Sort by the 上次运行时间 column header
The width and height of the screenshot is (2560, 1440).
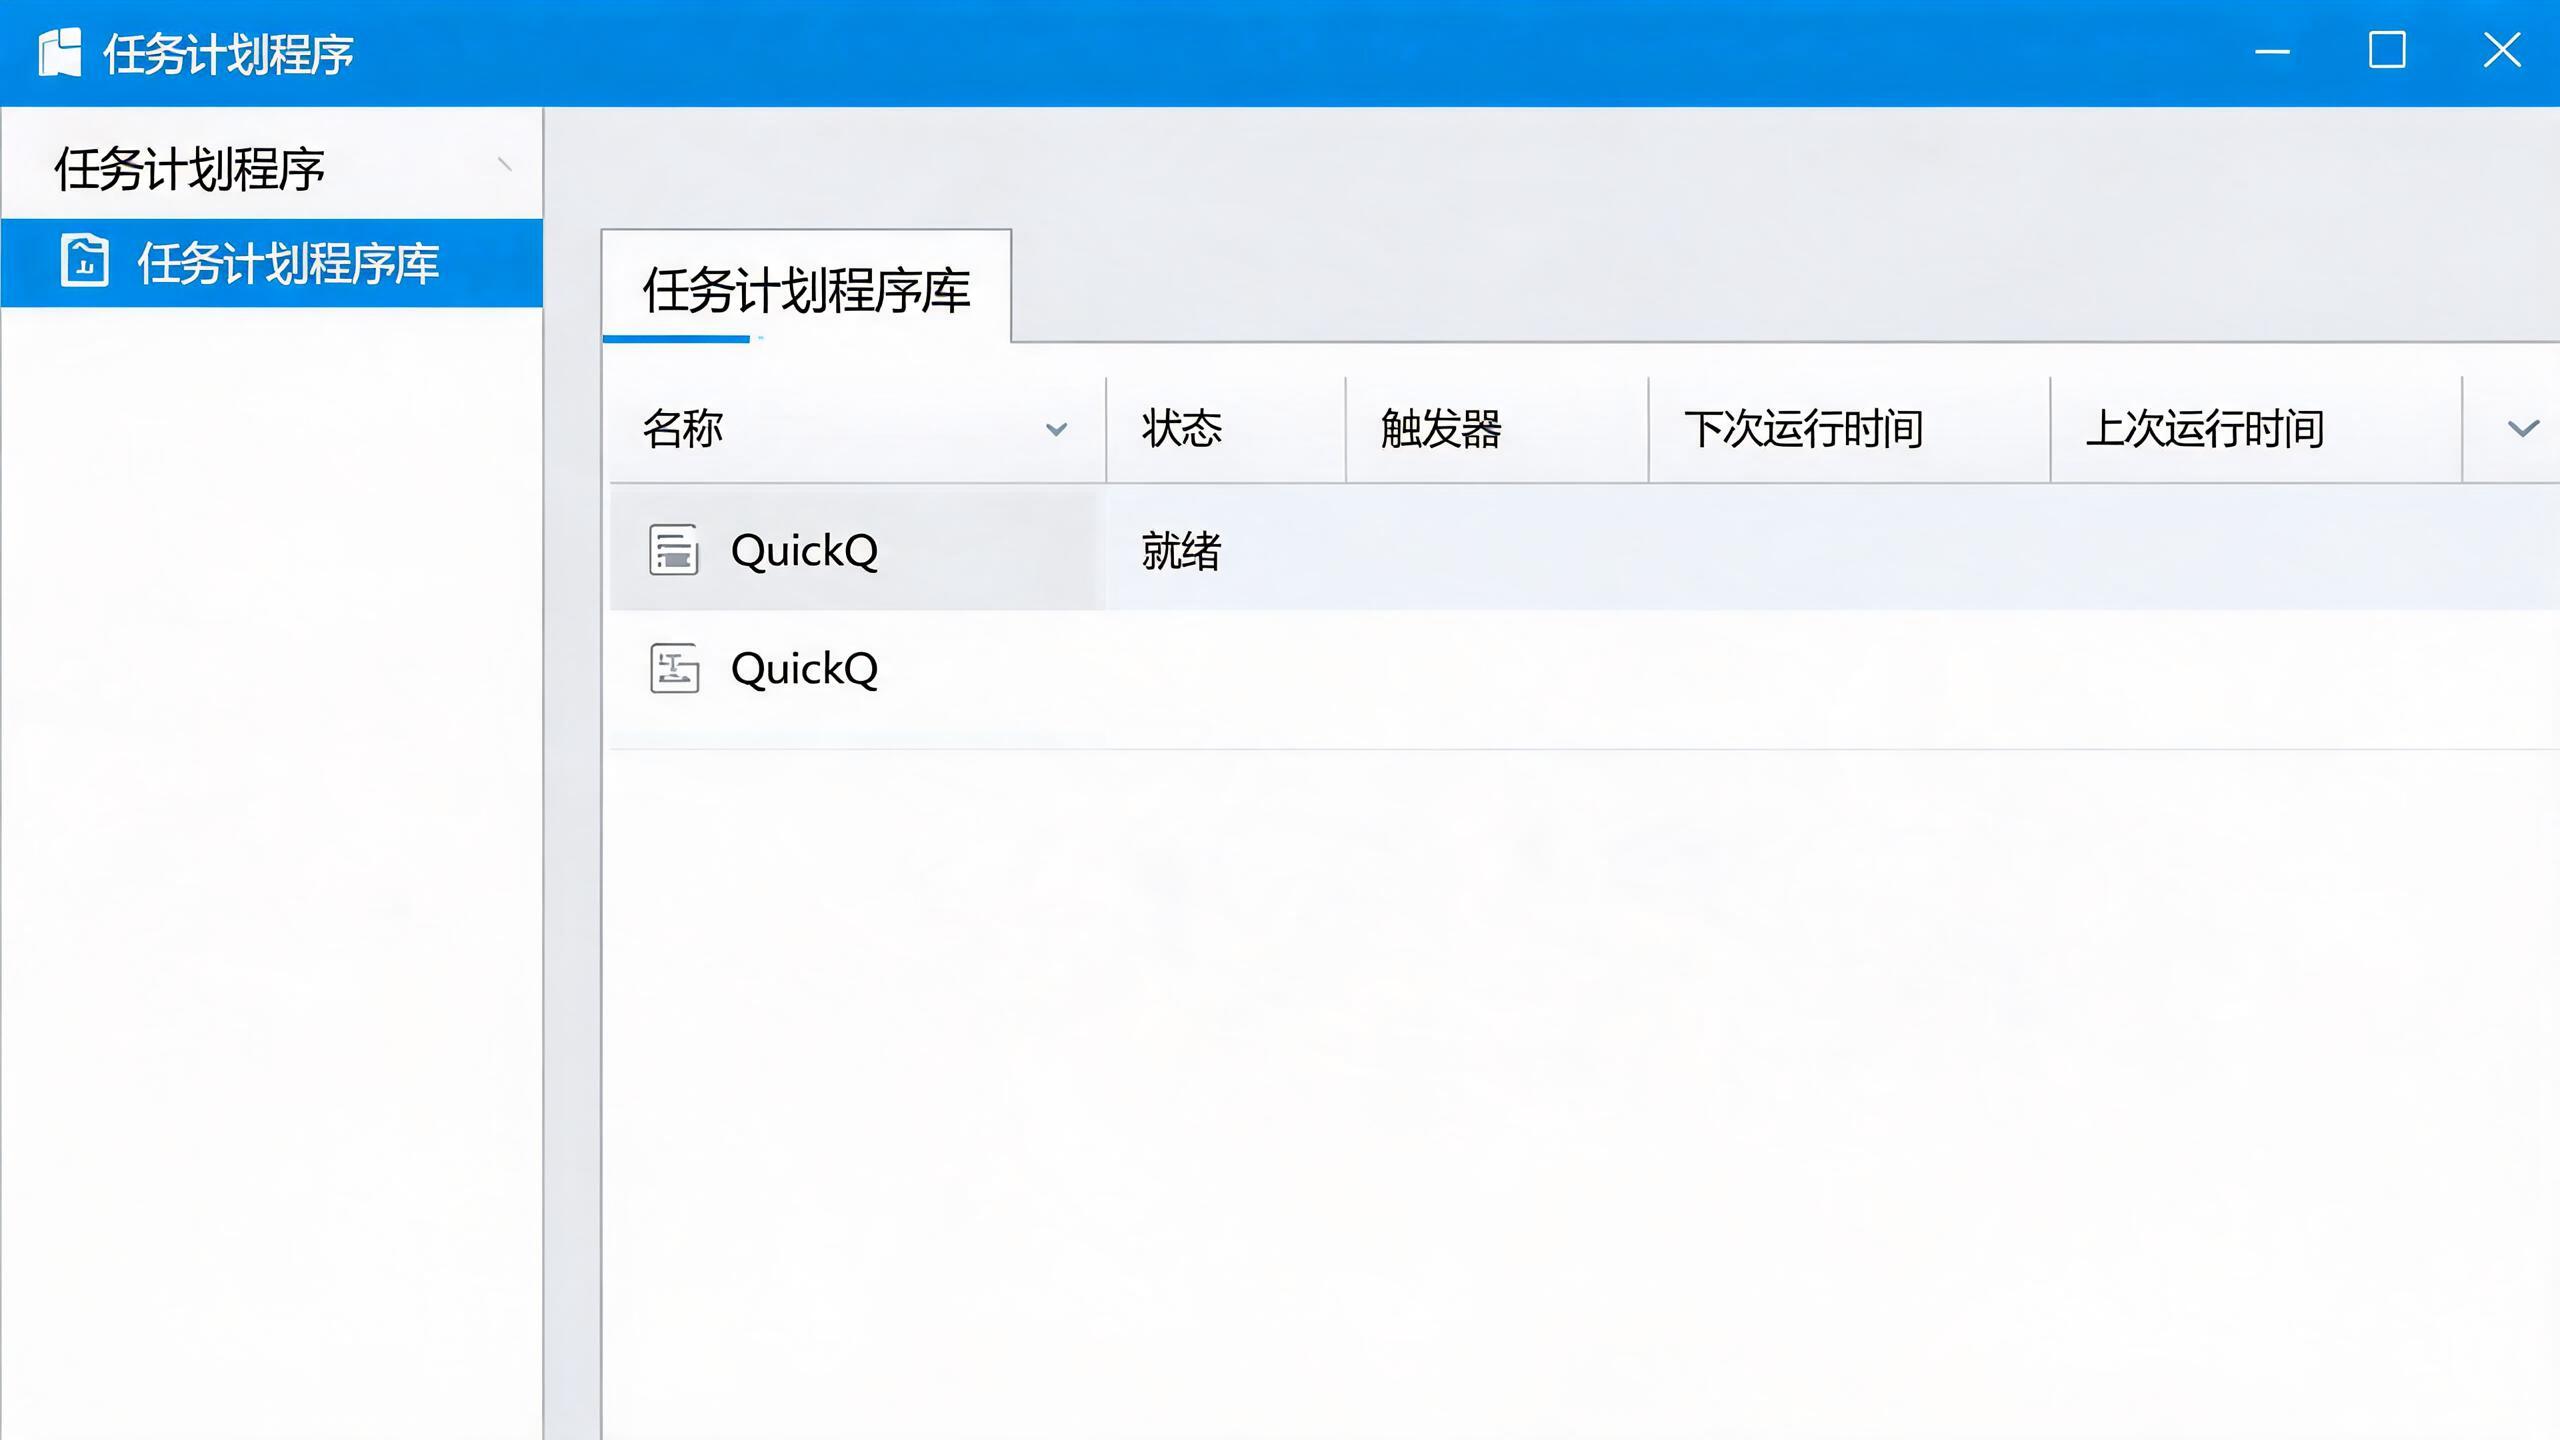point(2256,429)
